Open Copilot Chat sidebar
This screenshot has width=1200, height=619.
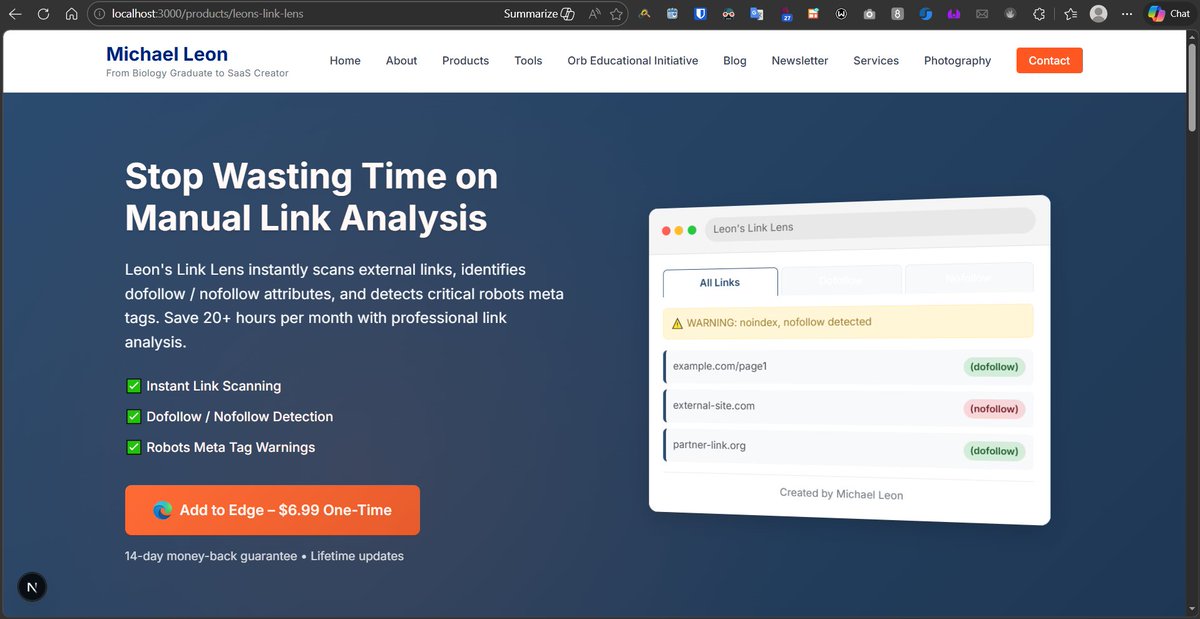1169,14
